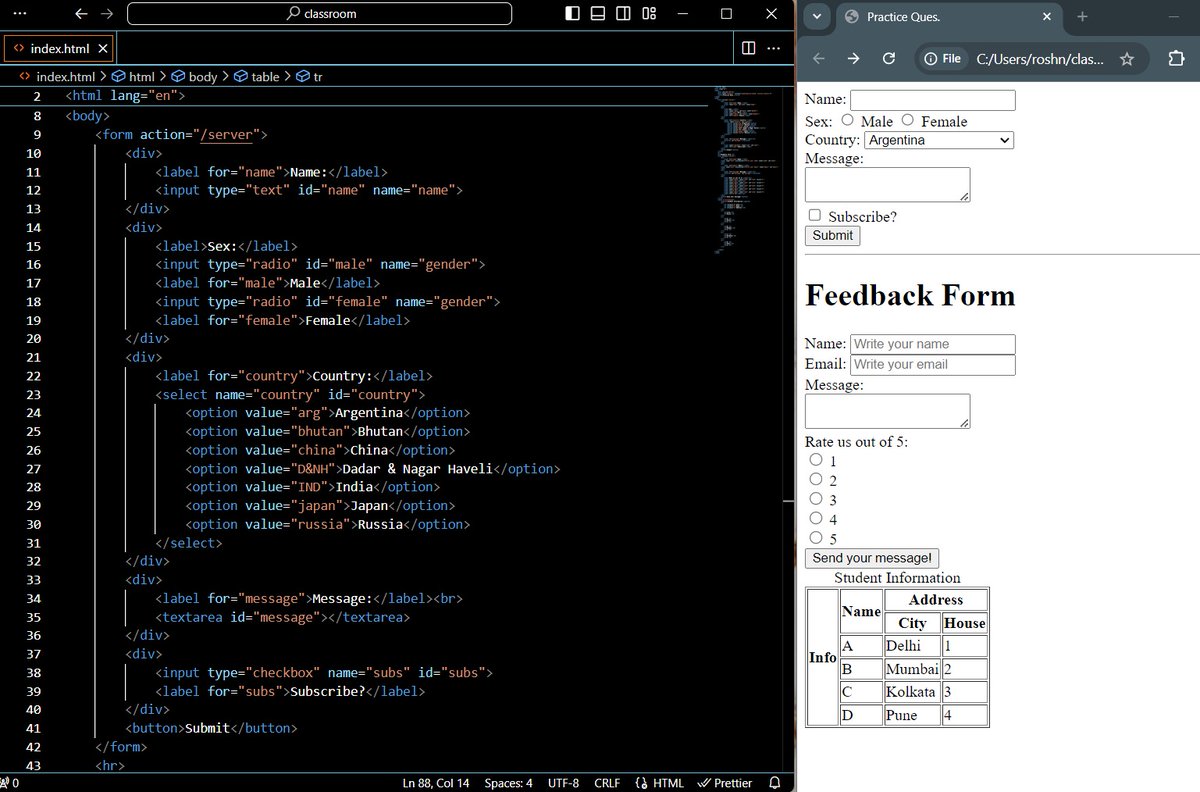Image resolution: width=1200 pixels, height=792 pixels.
Task: Open the tr breadcrumb segment
Action: pyautogui.click(x=310, y=77)
